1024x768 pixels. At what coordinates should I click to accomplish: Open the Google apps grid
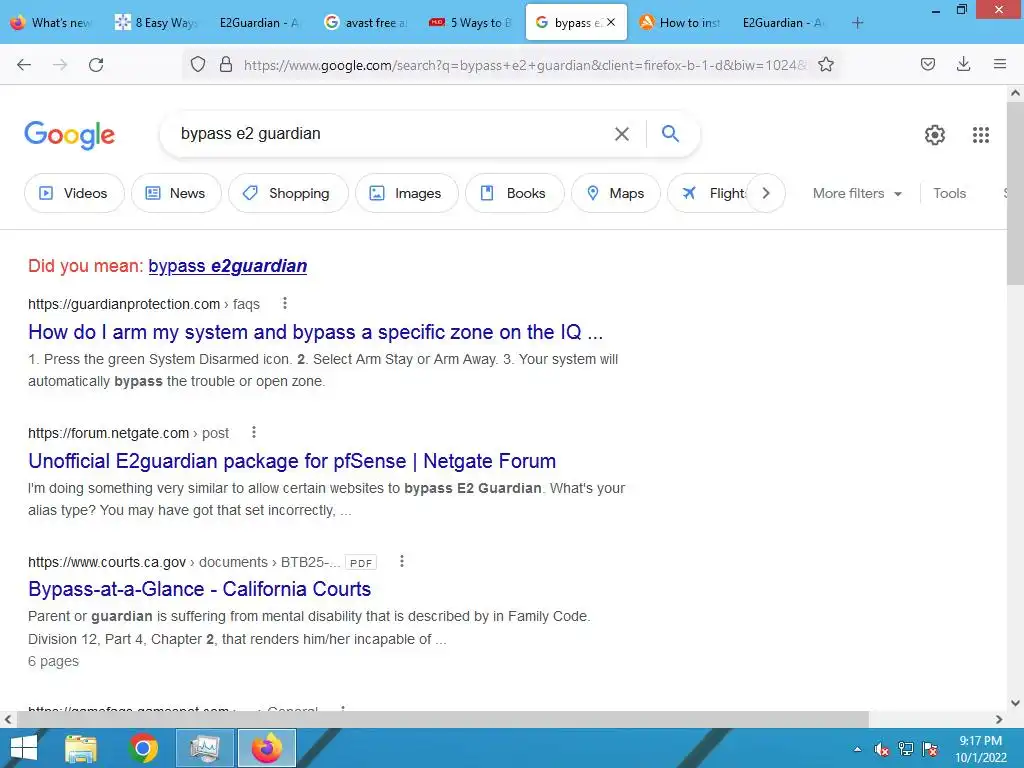tap(981, 135)
